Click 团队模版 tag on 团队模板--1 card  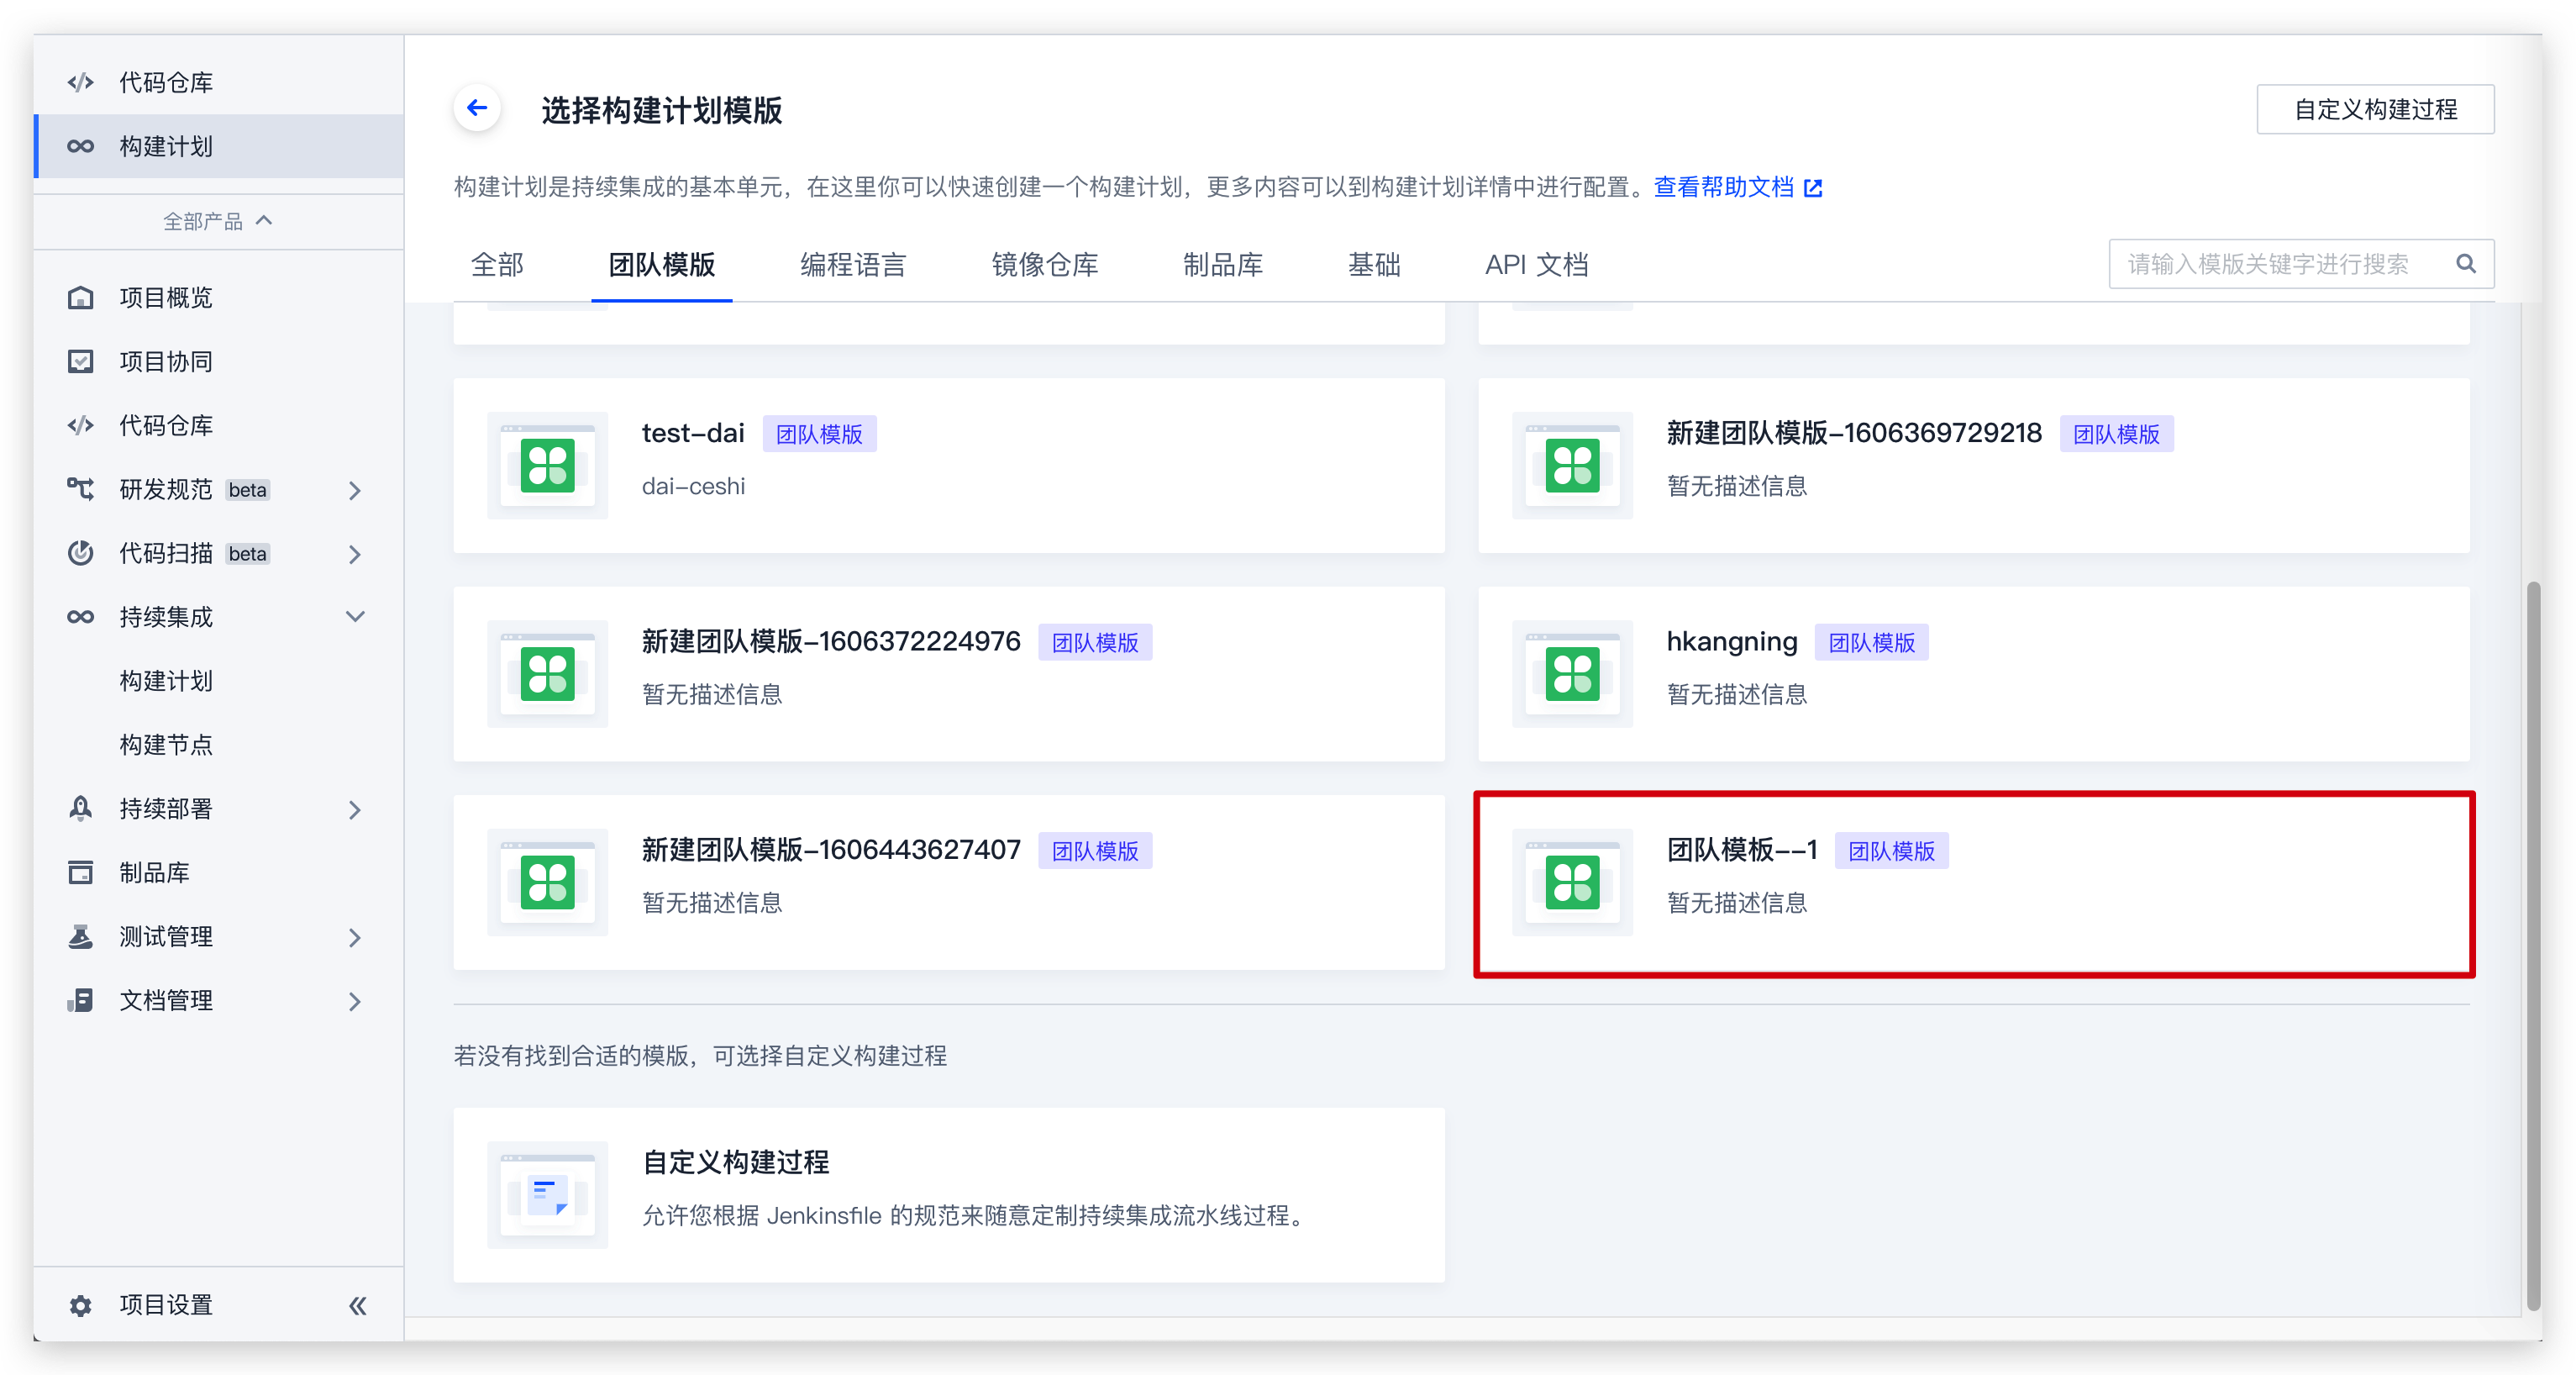point(1892,851)
